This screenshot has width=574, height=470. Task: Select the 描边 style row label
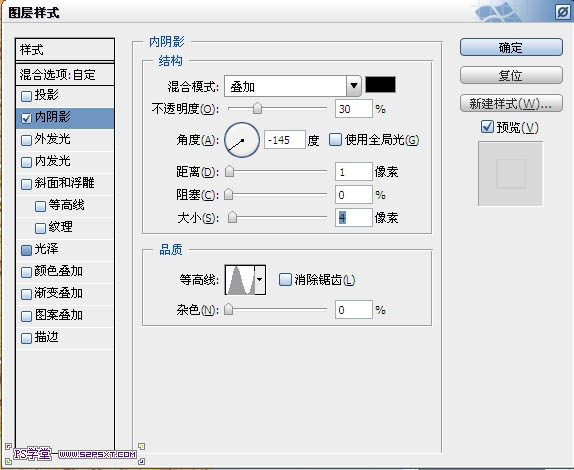coord(46,337)
